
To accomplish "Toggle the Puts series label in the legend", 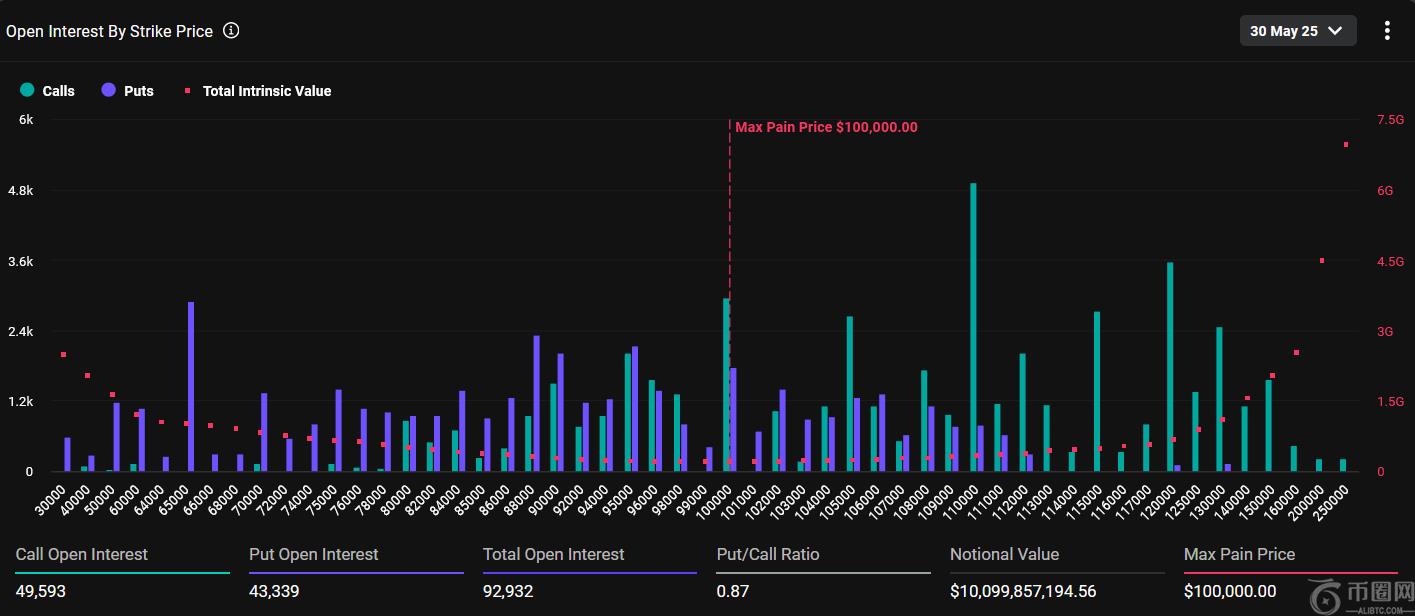I will tap(139, 91).
